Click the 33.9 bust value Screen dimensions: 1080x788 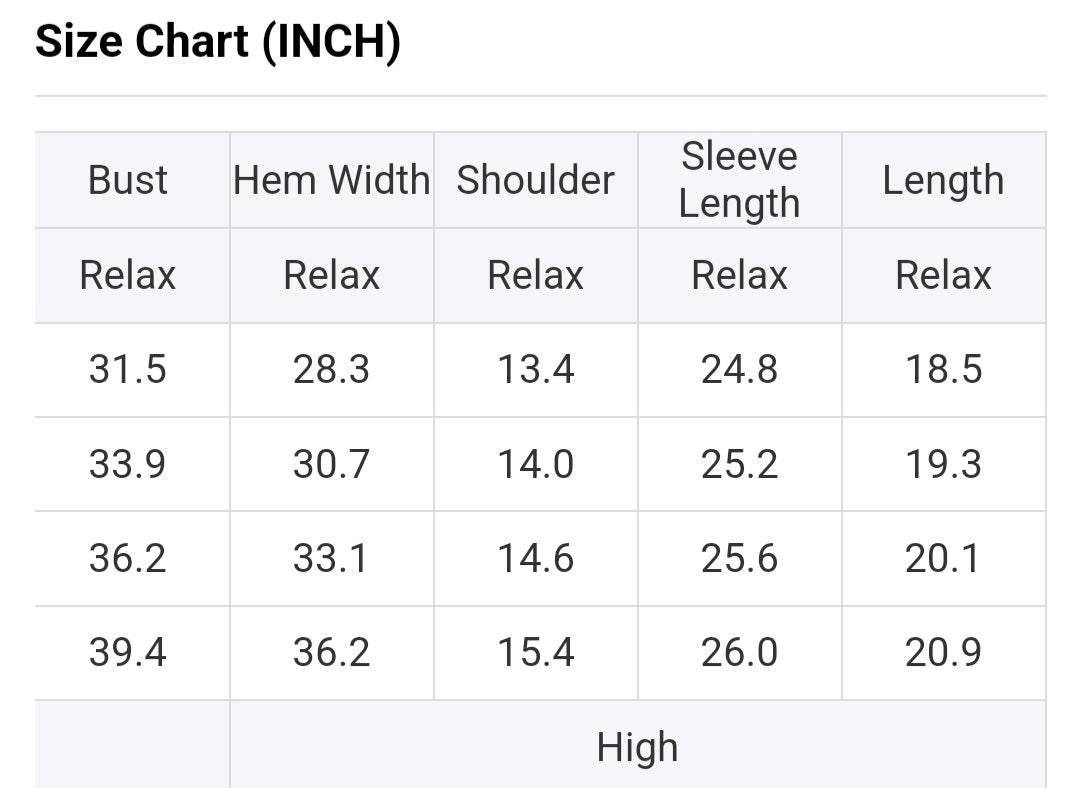pos(128,464)
